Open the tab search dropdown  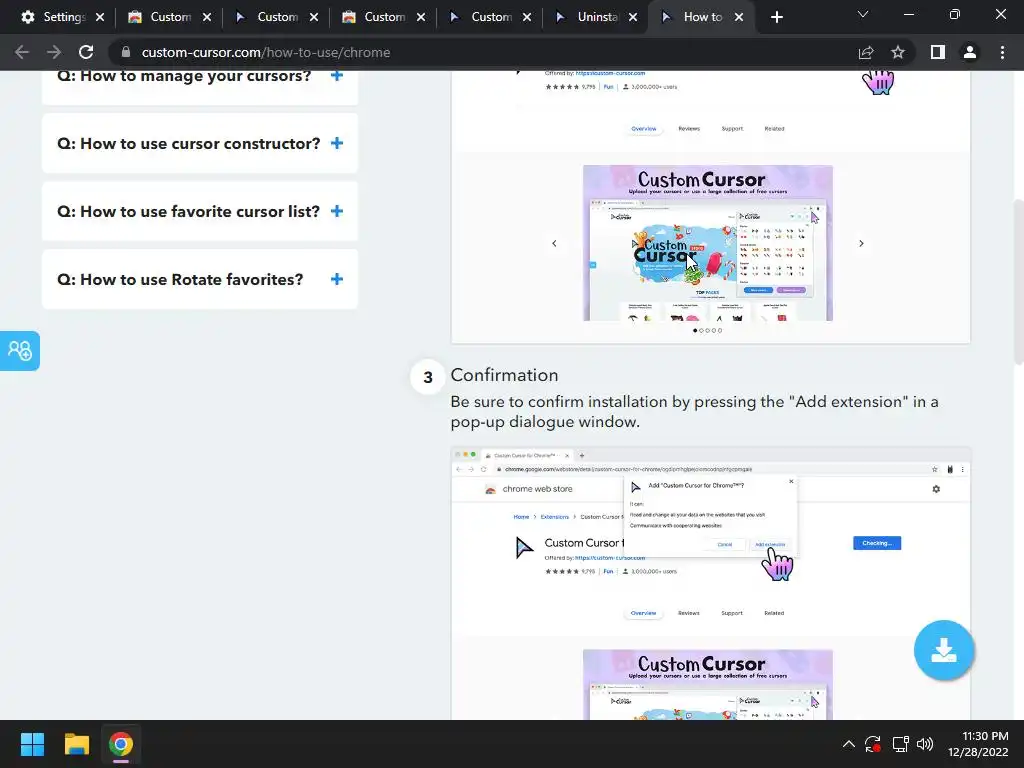click(x=863, y=14)
